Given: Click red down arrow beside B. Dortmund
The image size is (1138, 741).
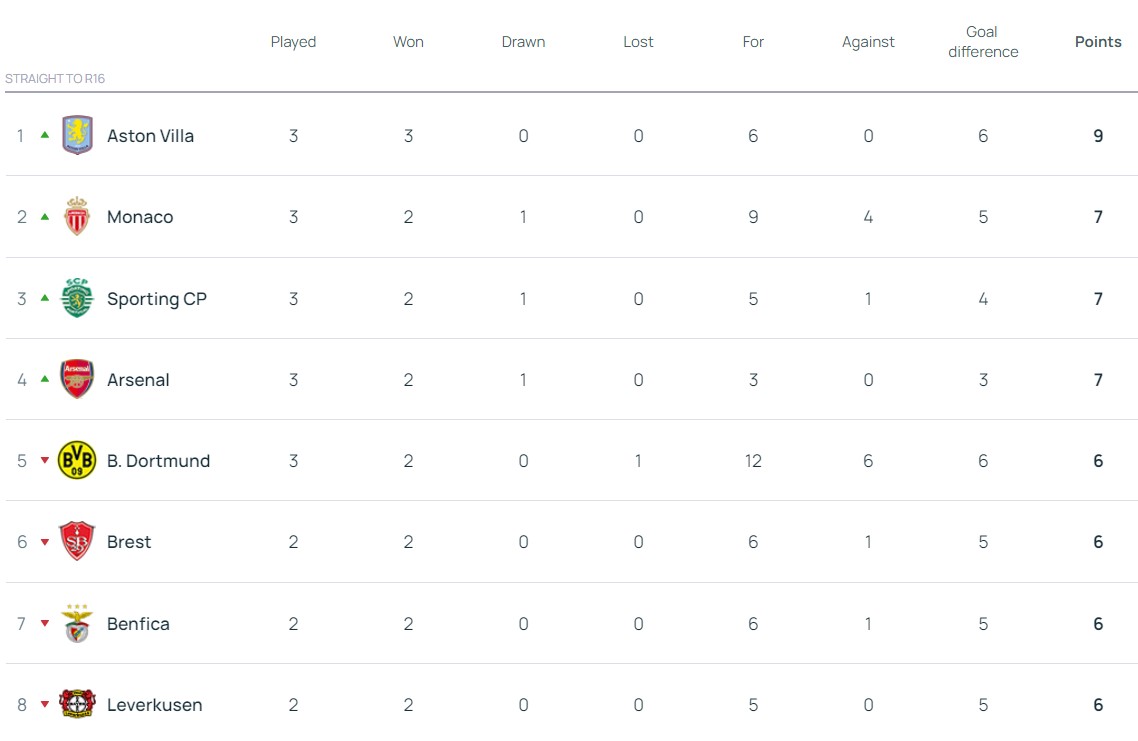Looking at the screenshot, I should [x=45, y=461].
